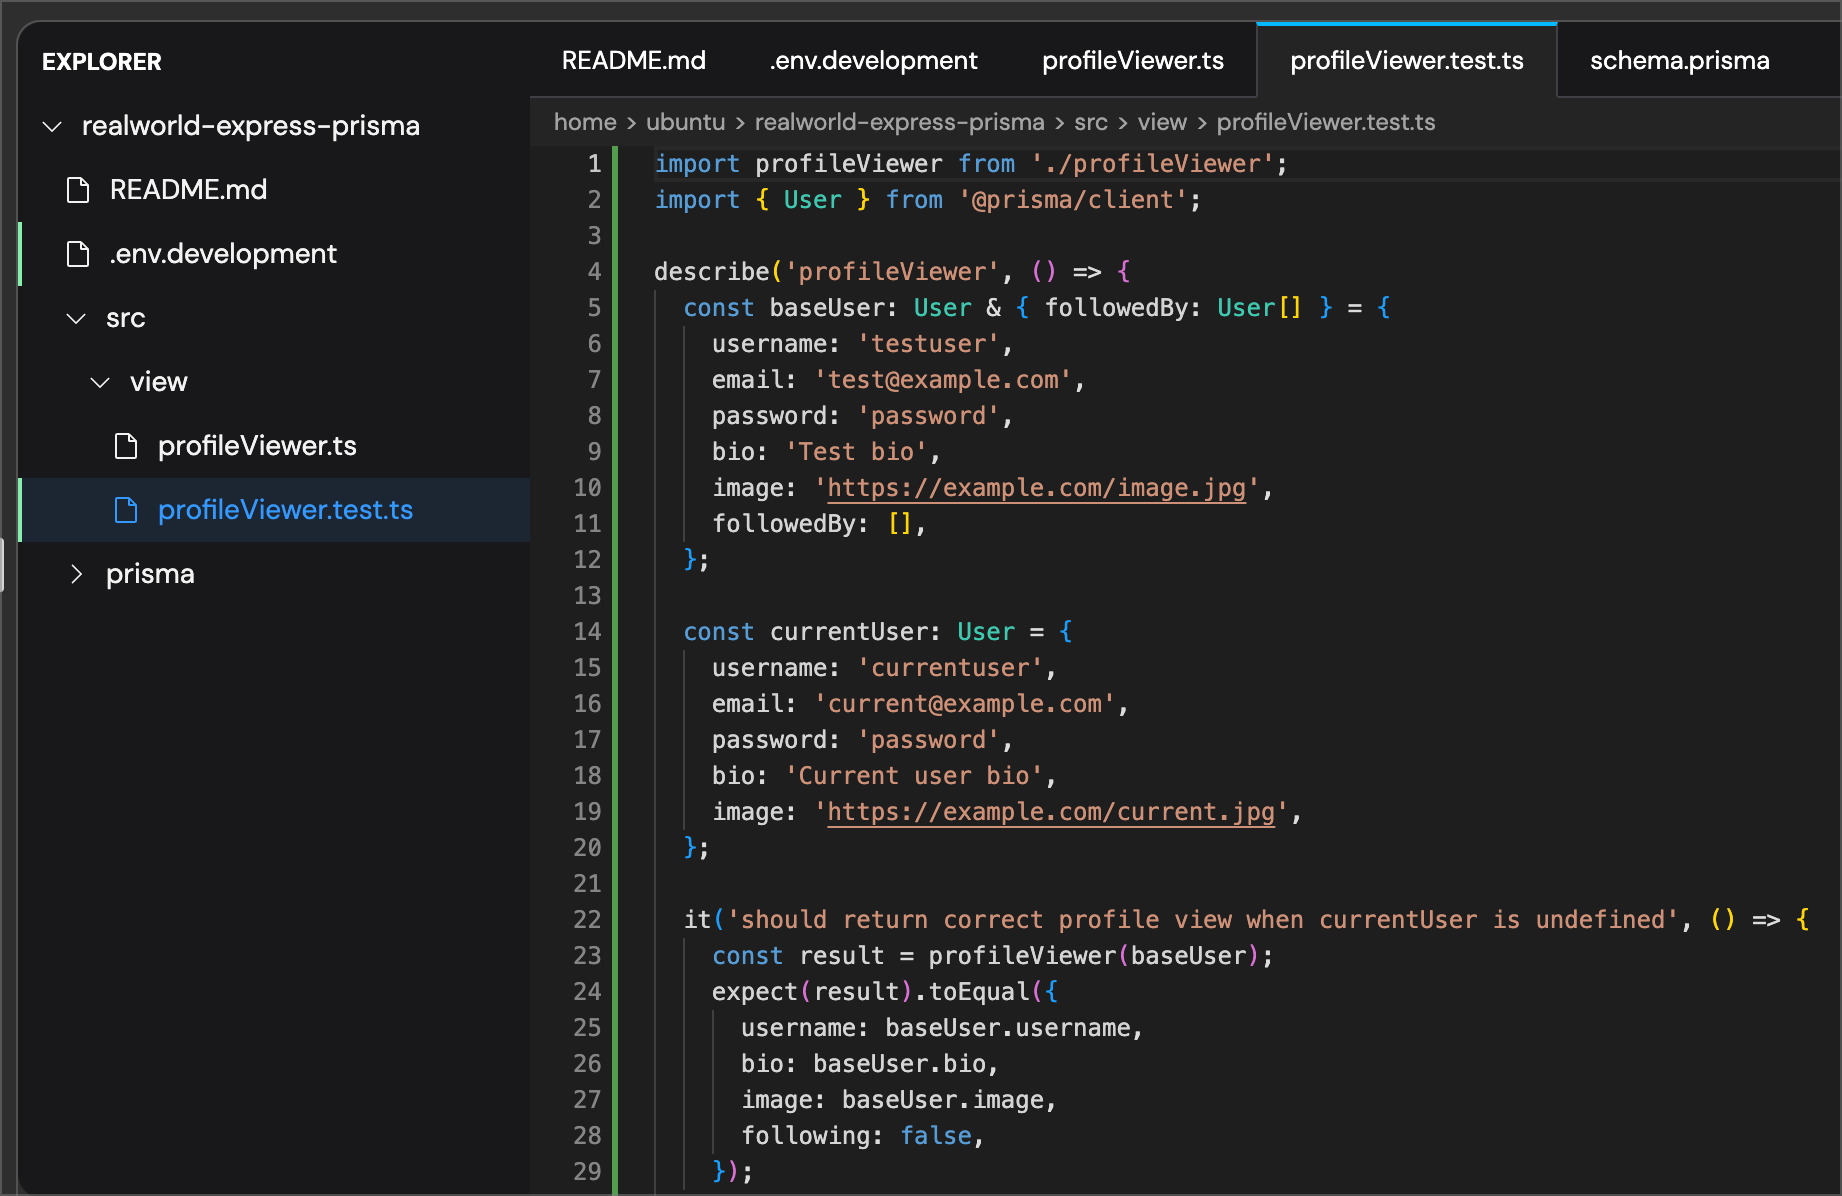The image size is (1842, 1196).
Task: Open profileViewer.ts in the explorer tree
Action: (257, 446)
